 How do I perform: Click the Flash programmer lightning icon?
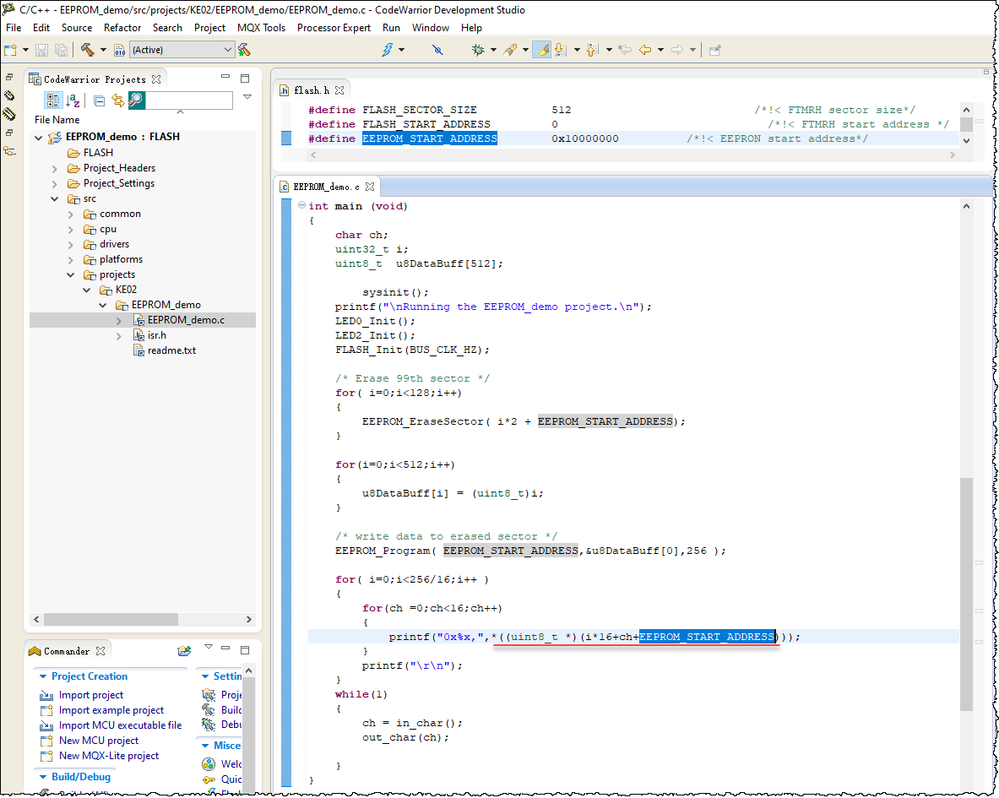388,49
